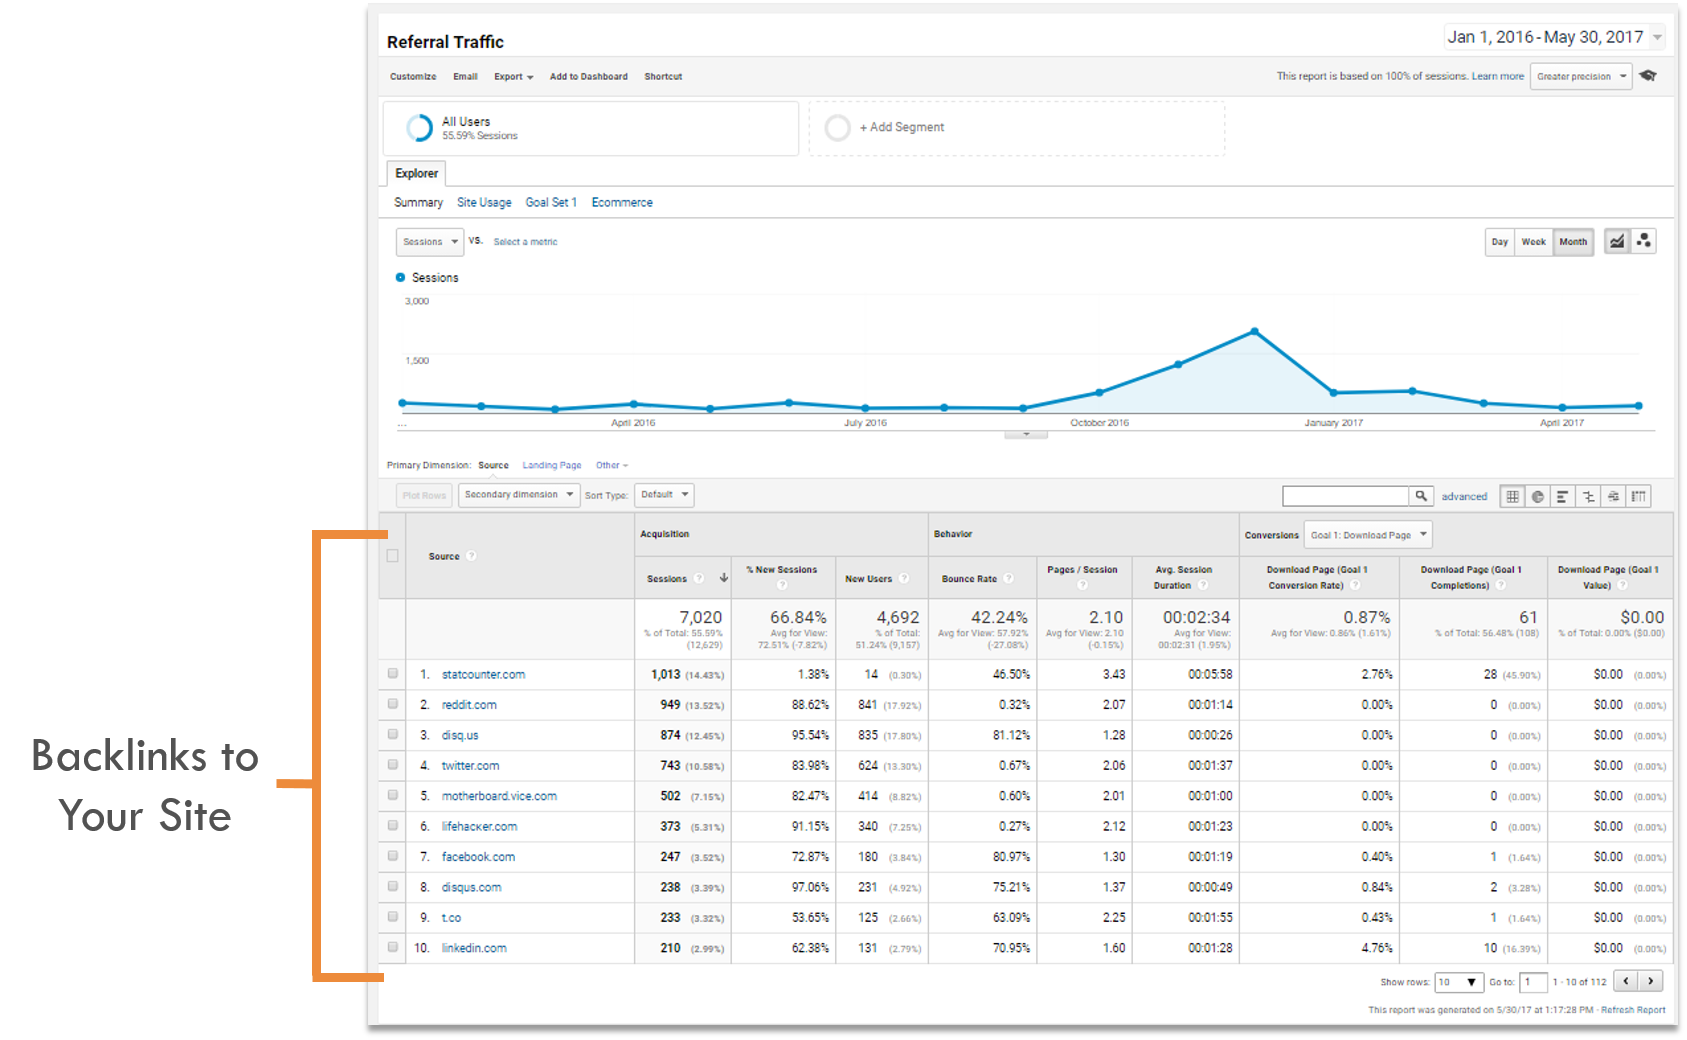Screen dimensions: 1687x1040
Task: Click the table search magnifier icon
Action: pyautogui.click(x=1421, y=496)
